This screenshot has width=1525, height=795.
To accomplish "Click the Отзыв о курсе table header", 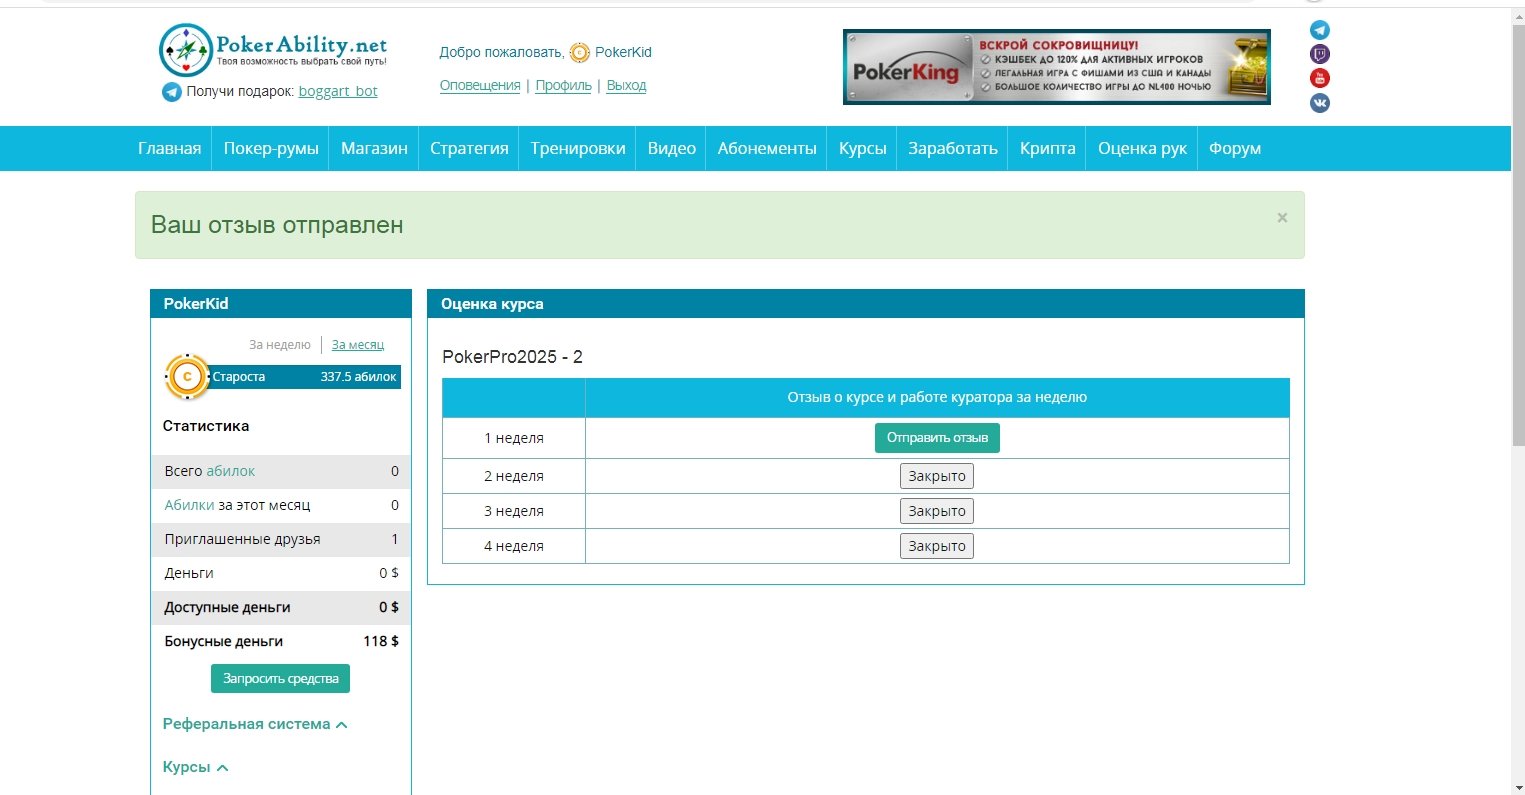I will pos(937,397).
